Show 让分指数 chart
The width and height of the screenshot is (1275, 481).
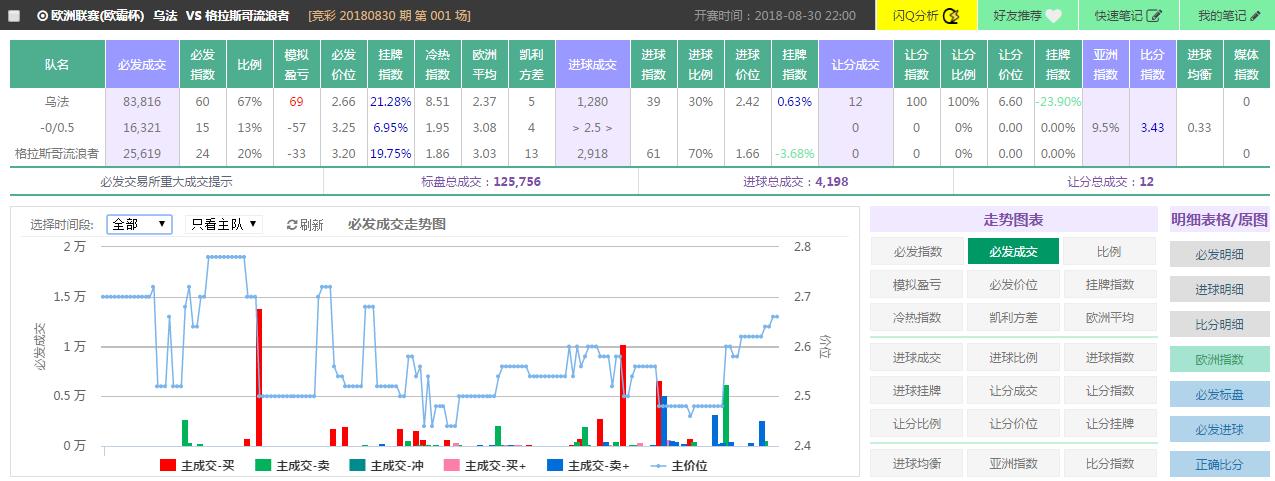pyautogui.click(x=1109, y=390)
